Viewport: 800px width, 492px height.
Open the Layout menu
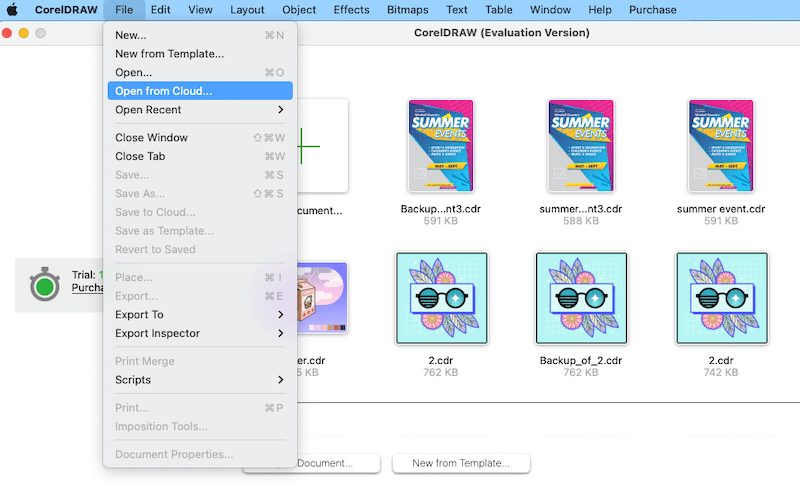click(247, 10)
